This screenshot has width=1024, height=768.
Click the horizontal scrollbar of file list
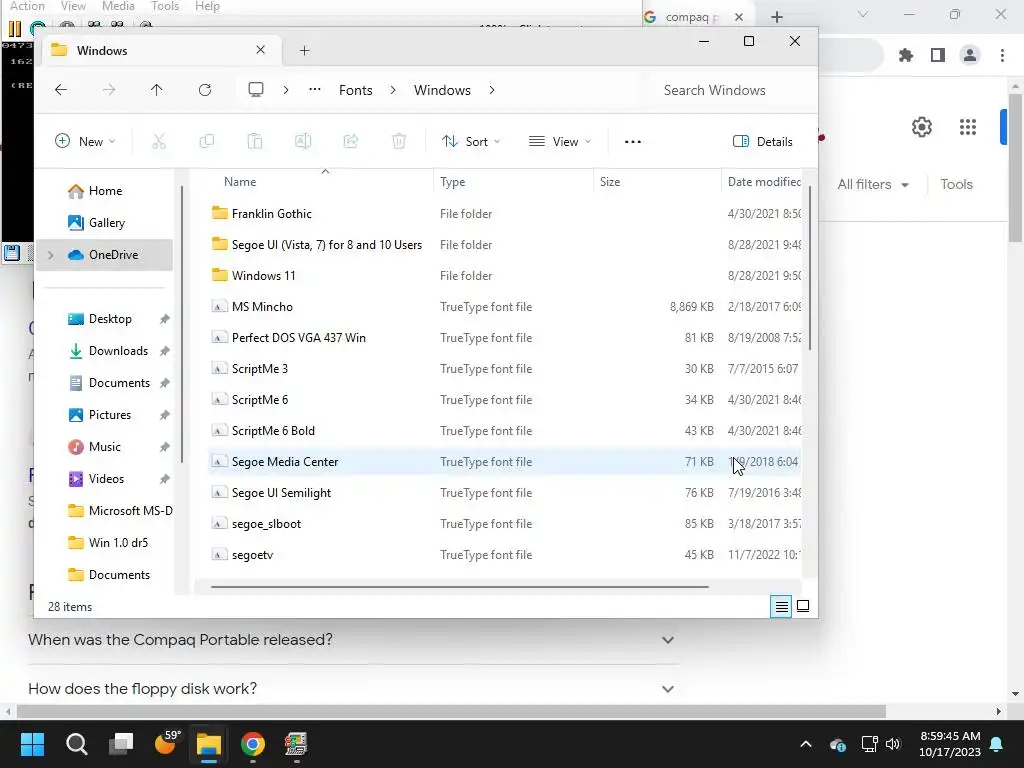pyautogui.click(x=460, y=586)
